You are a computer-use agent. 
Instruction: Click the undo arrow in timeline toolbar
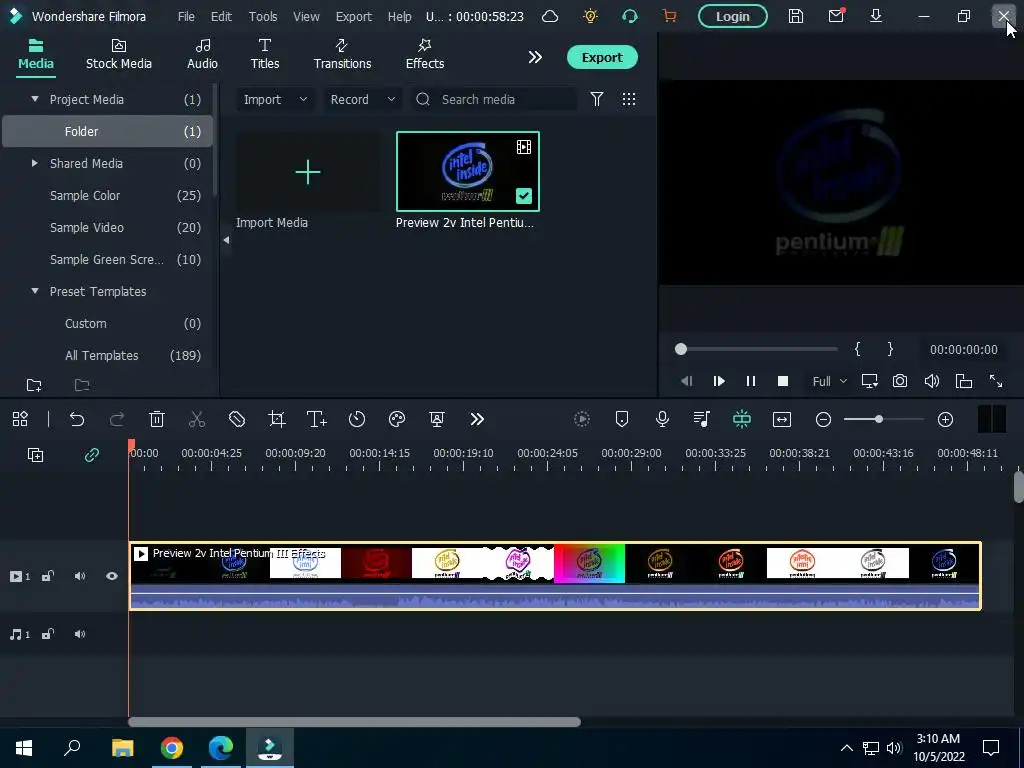coord(77,419)
